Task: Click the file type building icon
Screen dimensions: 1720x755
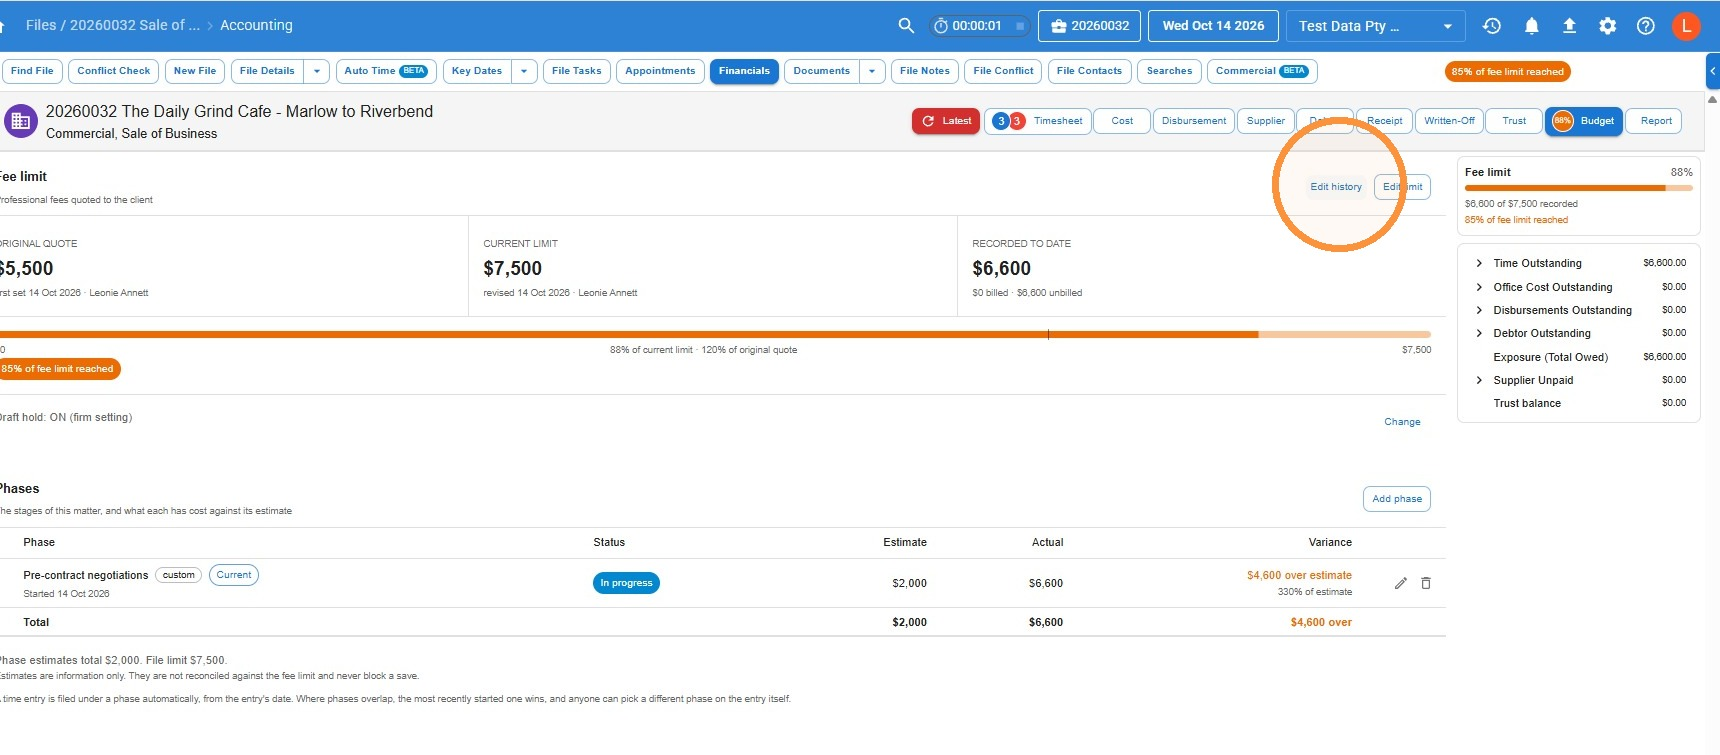Action: coord(20,121)
